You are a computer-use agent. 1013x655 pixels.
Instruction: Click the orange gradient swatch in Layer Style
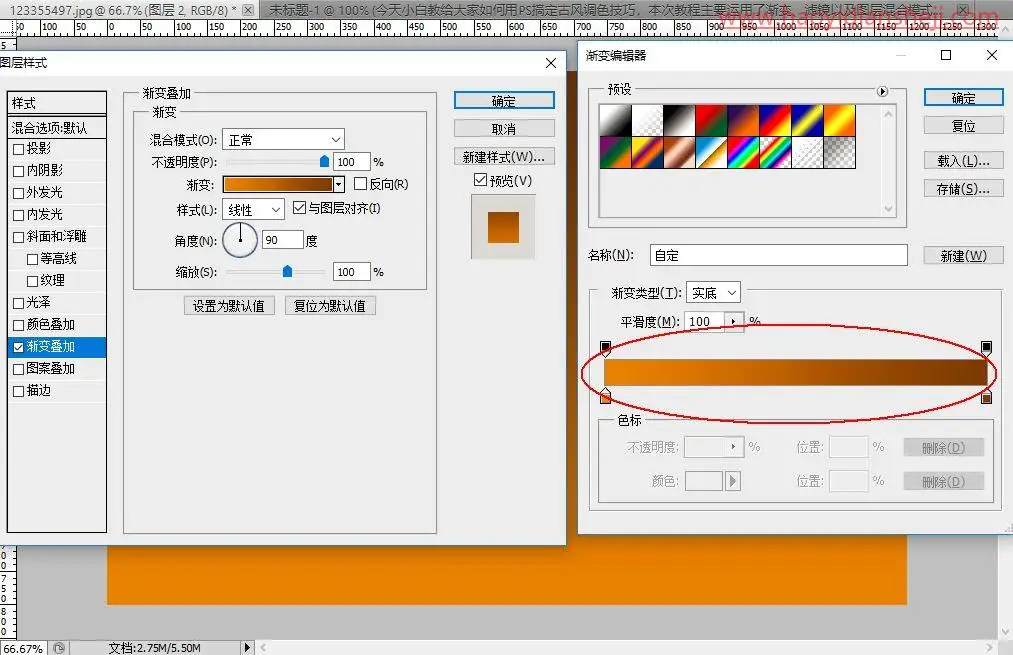tap(278, 185)
